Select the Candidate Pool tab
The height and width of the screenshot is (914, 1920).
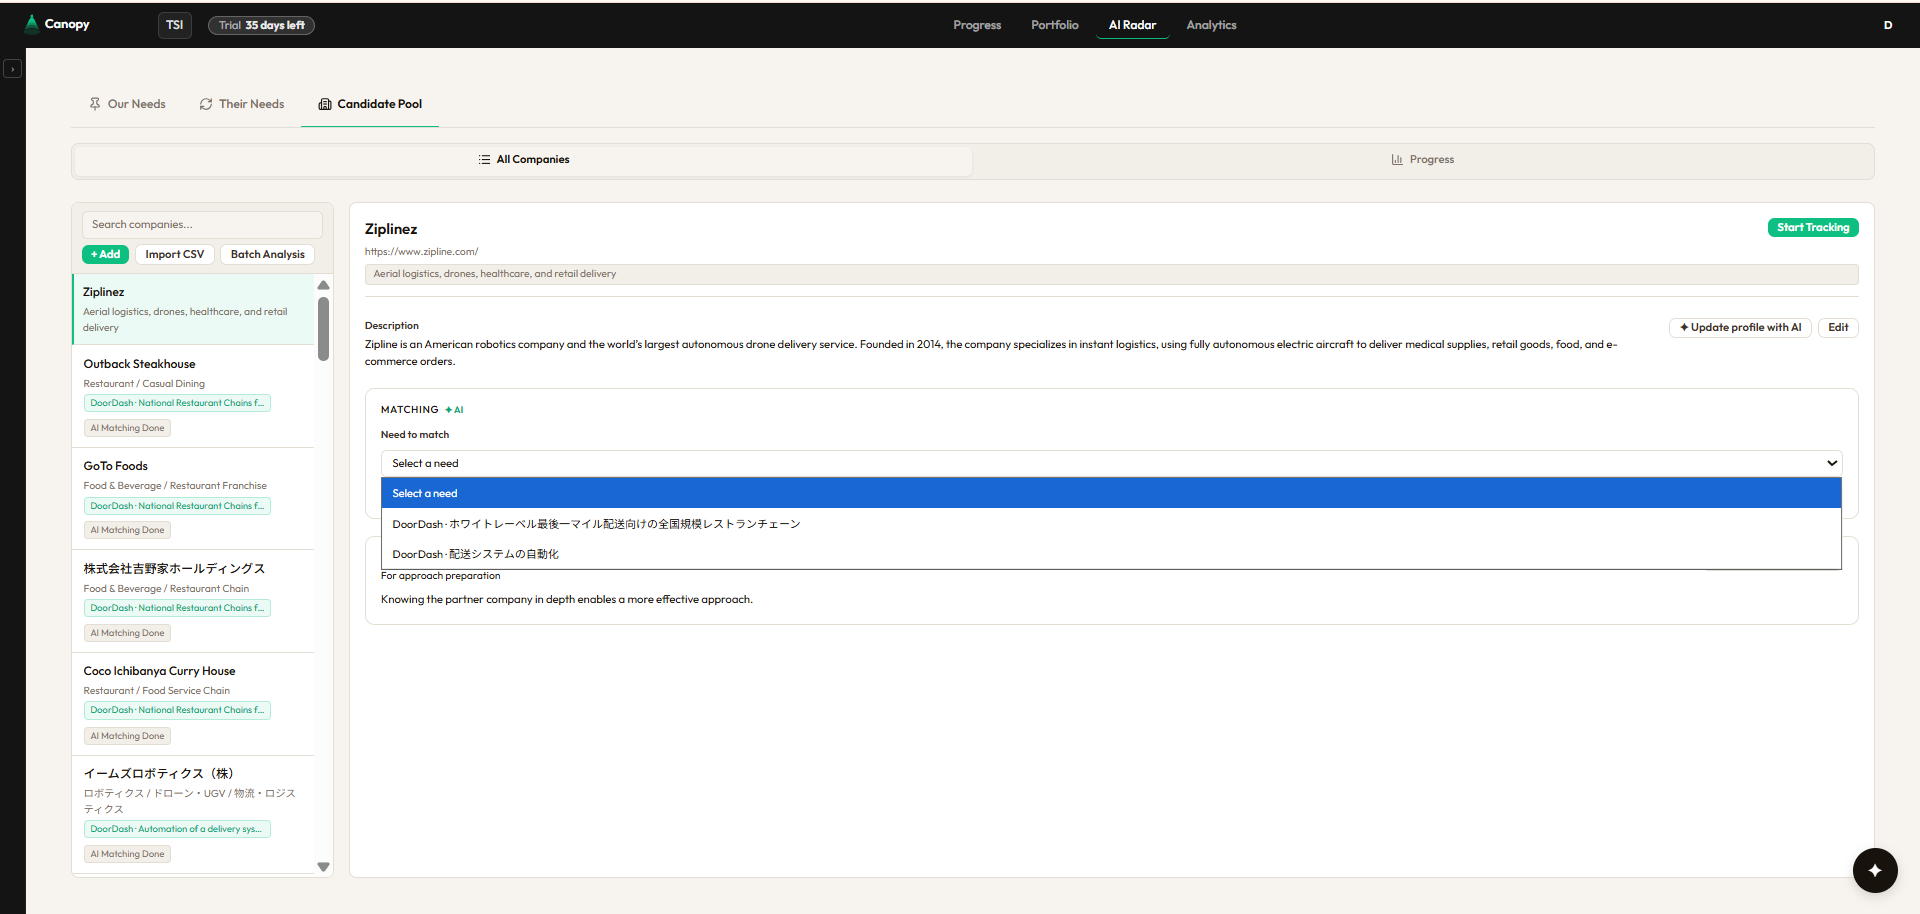tap(370, 104)
